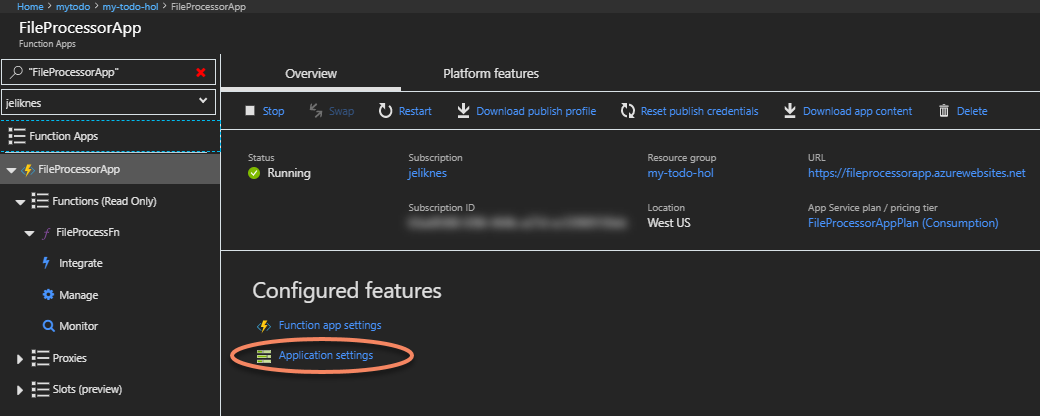Click the Function app settings bolt icon
Image resolution: width=1040 pixels, height=416 pixels.
click(x=264, y=326)
